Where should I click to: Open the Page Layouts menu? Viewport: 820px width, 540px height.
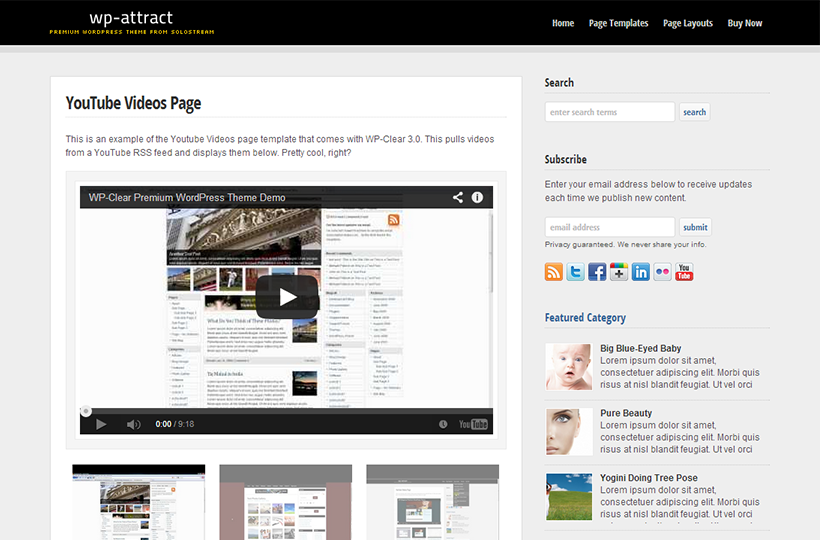click(688, 23)
